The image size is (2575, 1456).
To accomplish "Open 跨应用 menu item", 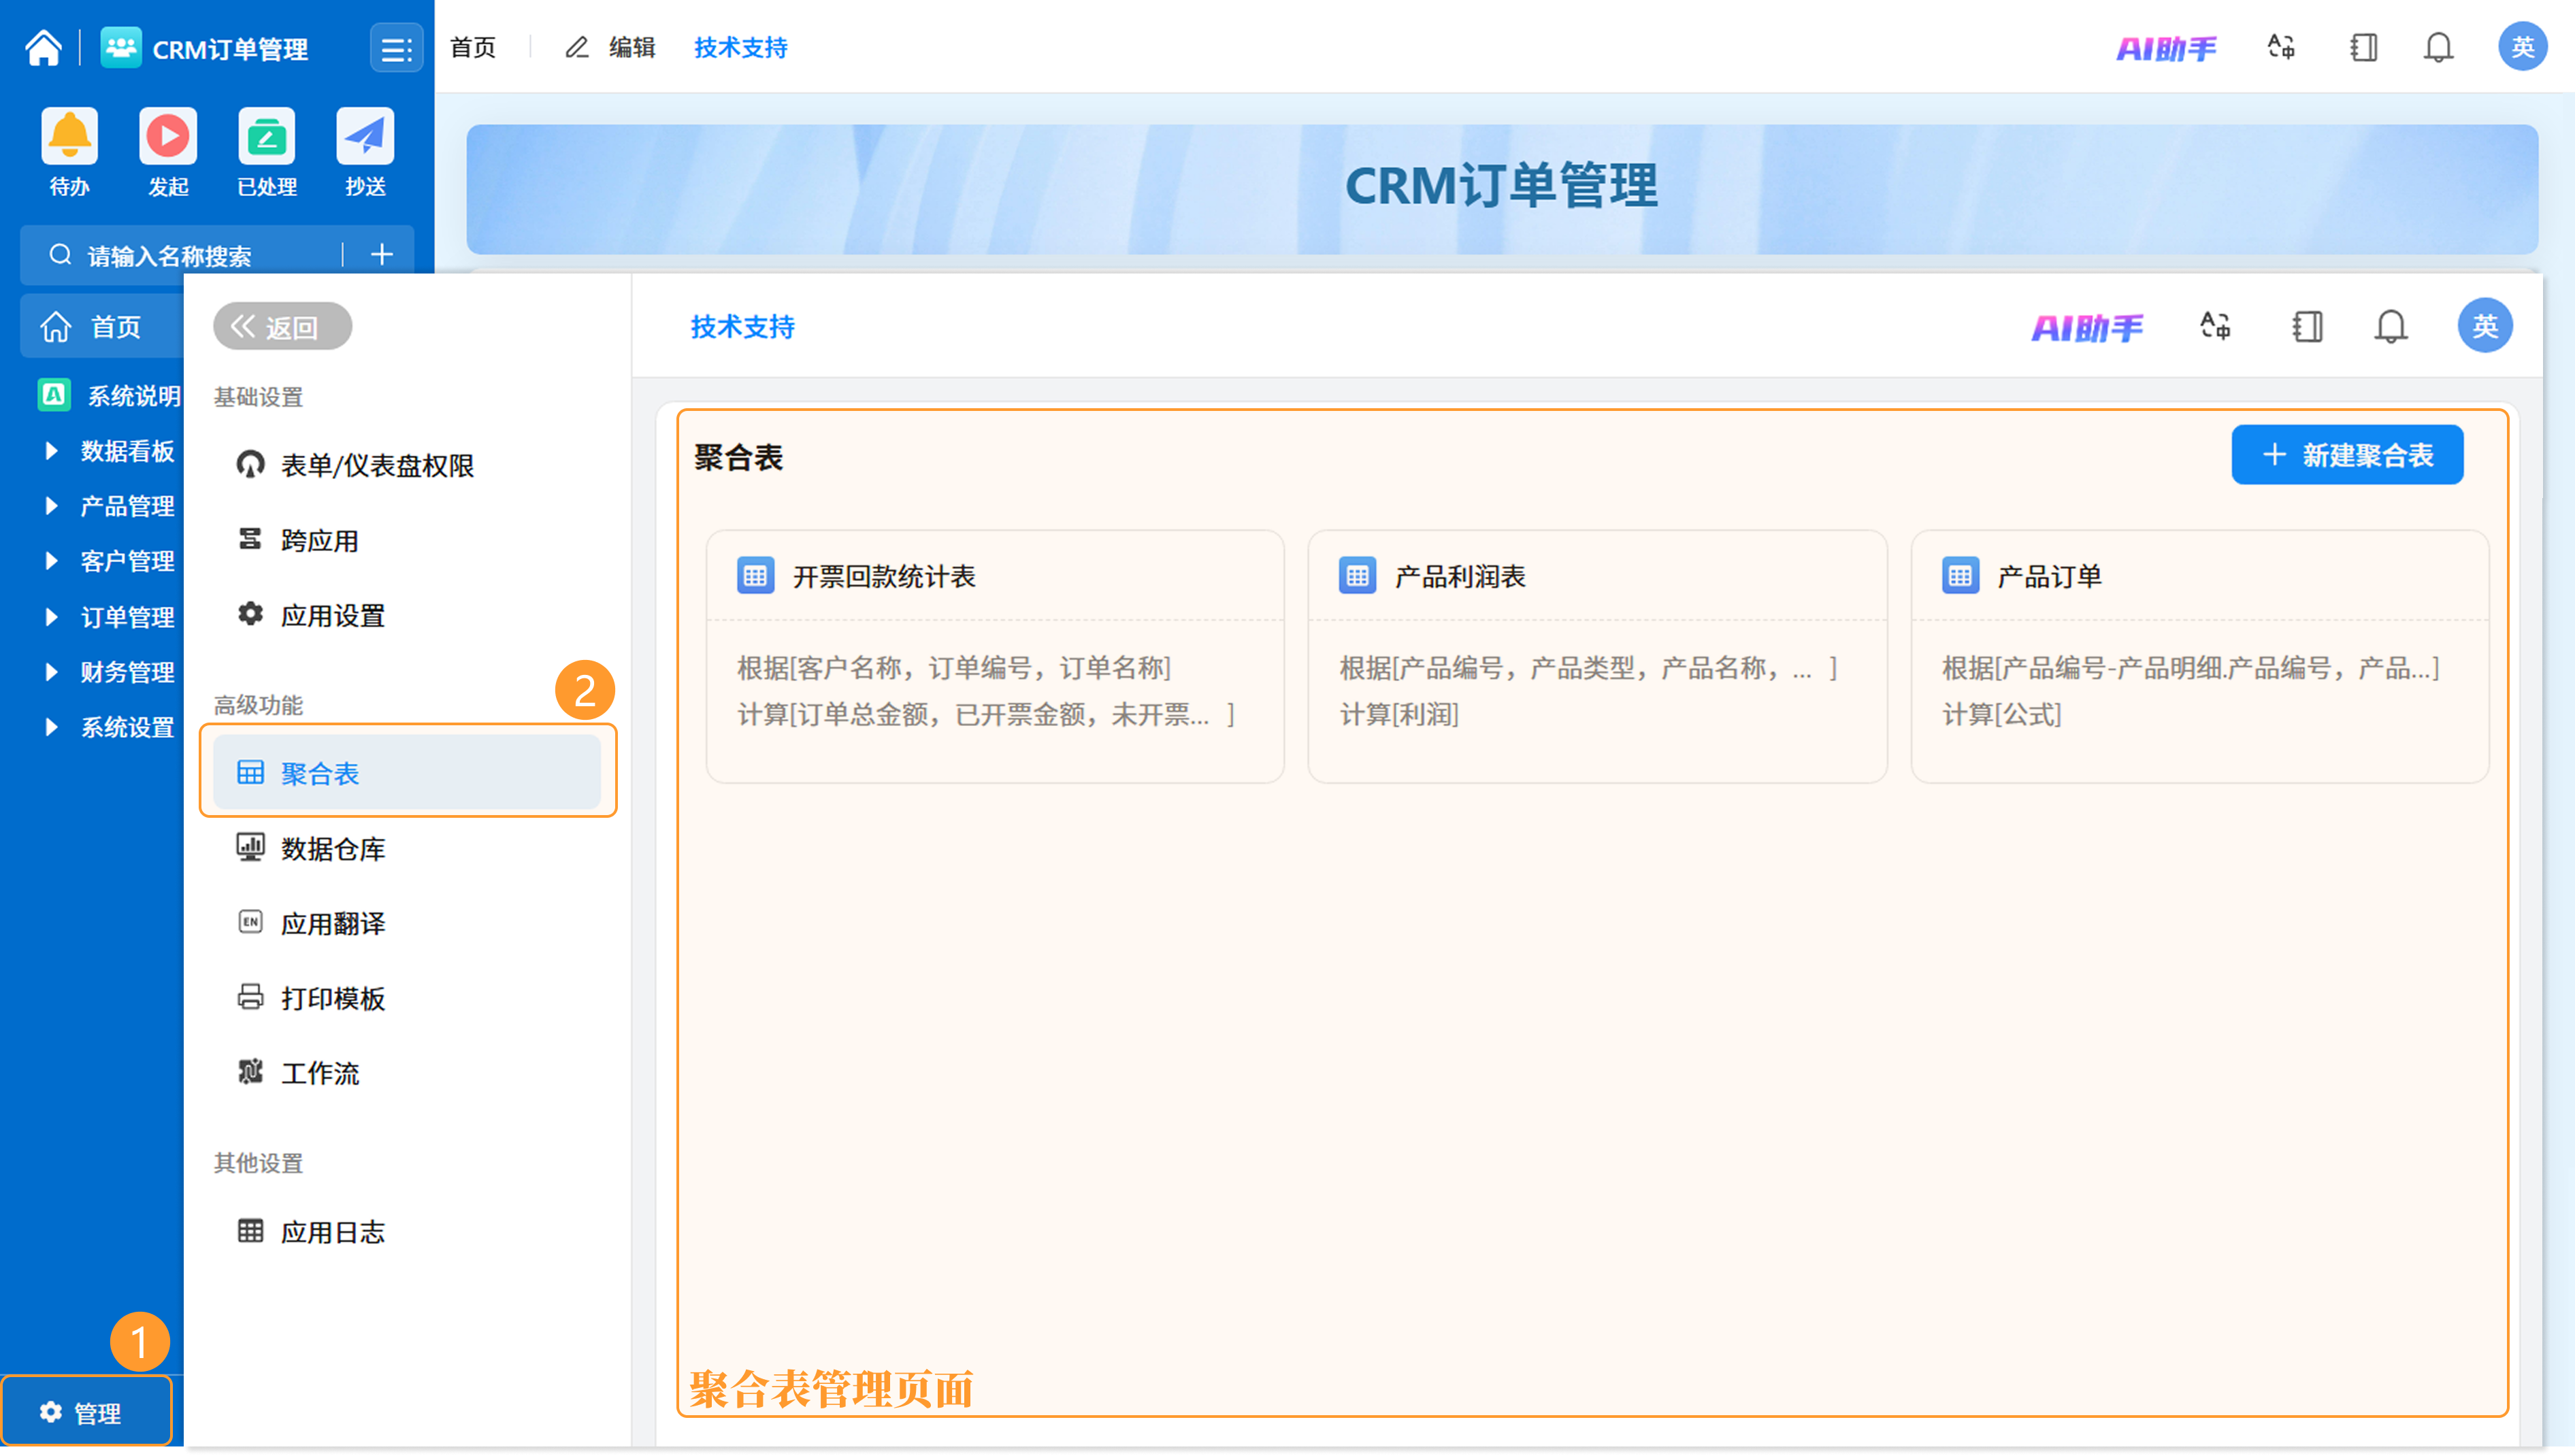I will [407, 540].
